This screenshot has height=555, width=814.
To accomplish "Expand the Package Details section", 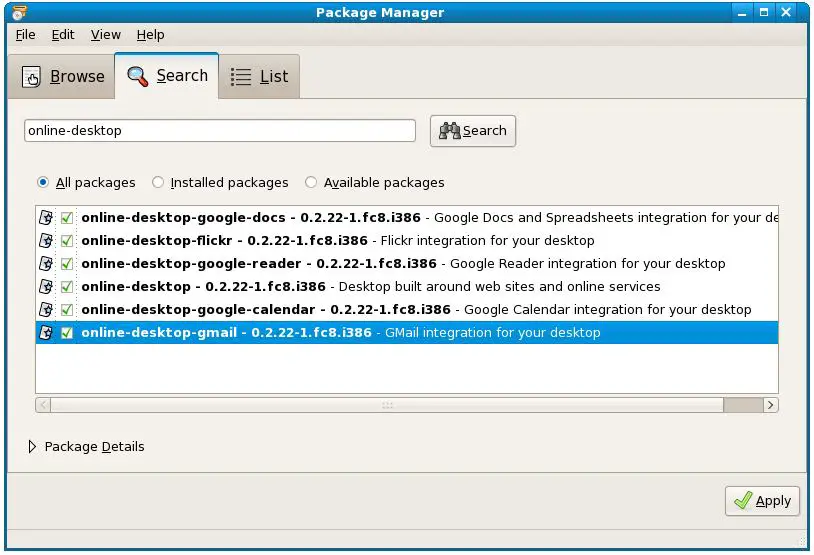I will pos(32,446).
